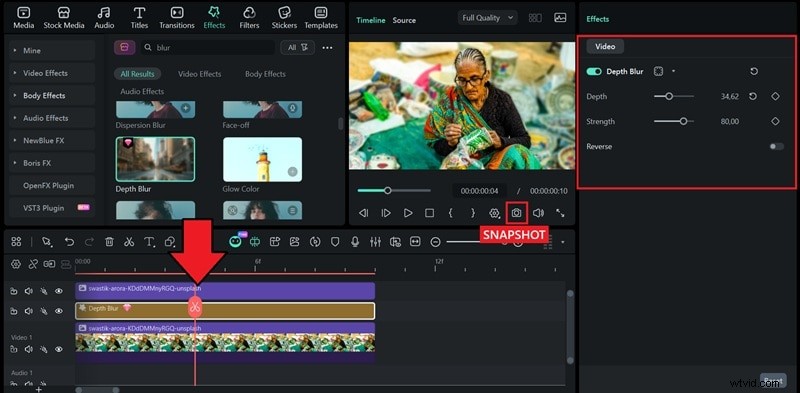
Task: Zoom out the timeline with minus button
Action: 435,242
